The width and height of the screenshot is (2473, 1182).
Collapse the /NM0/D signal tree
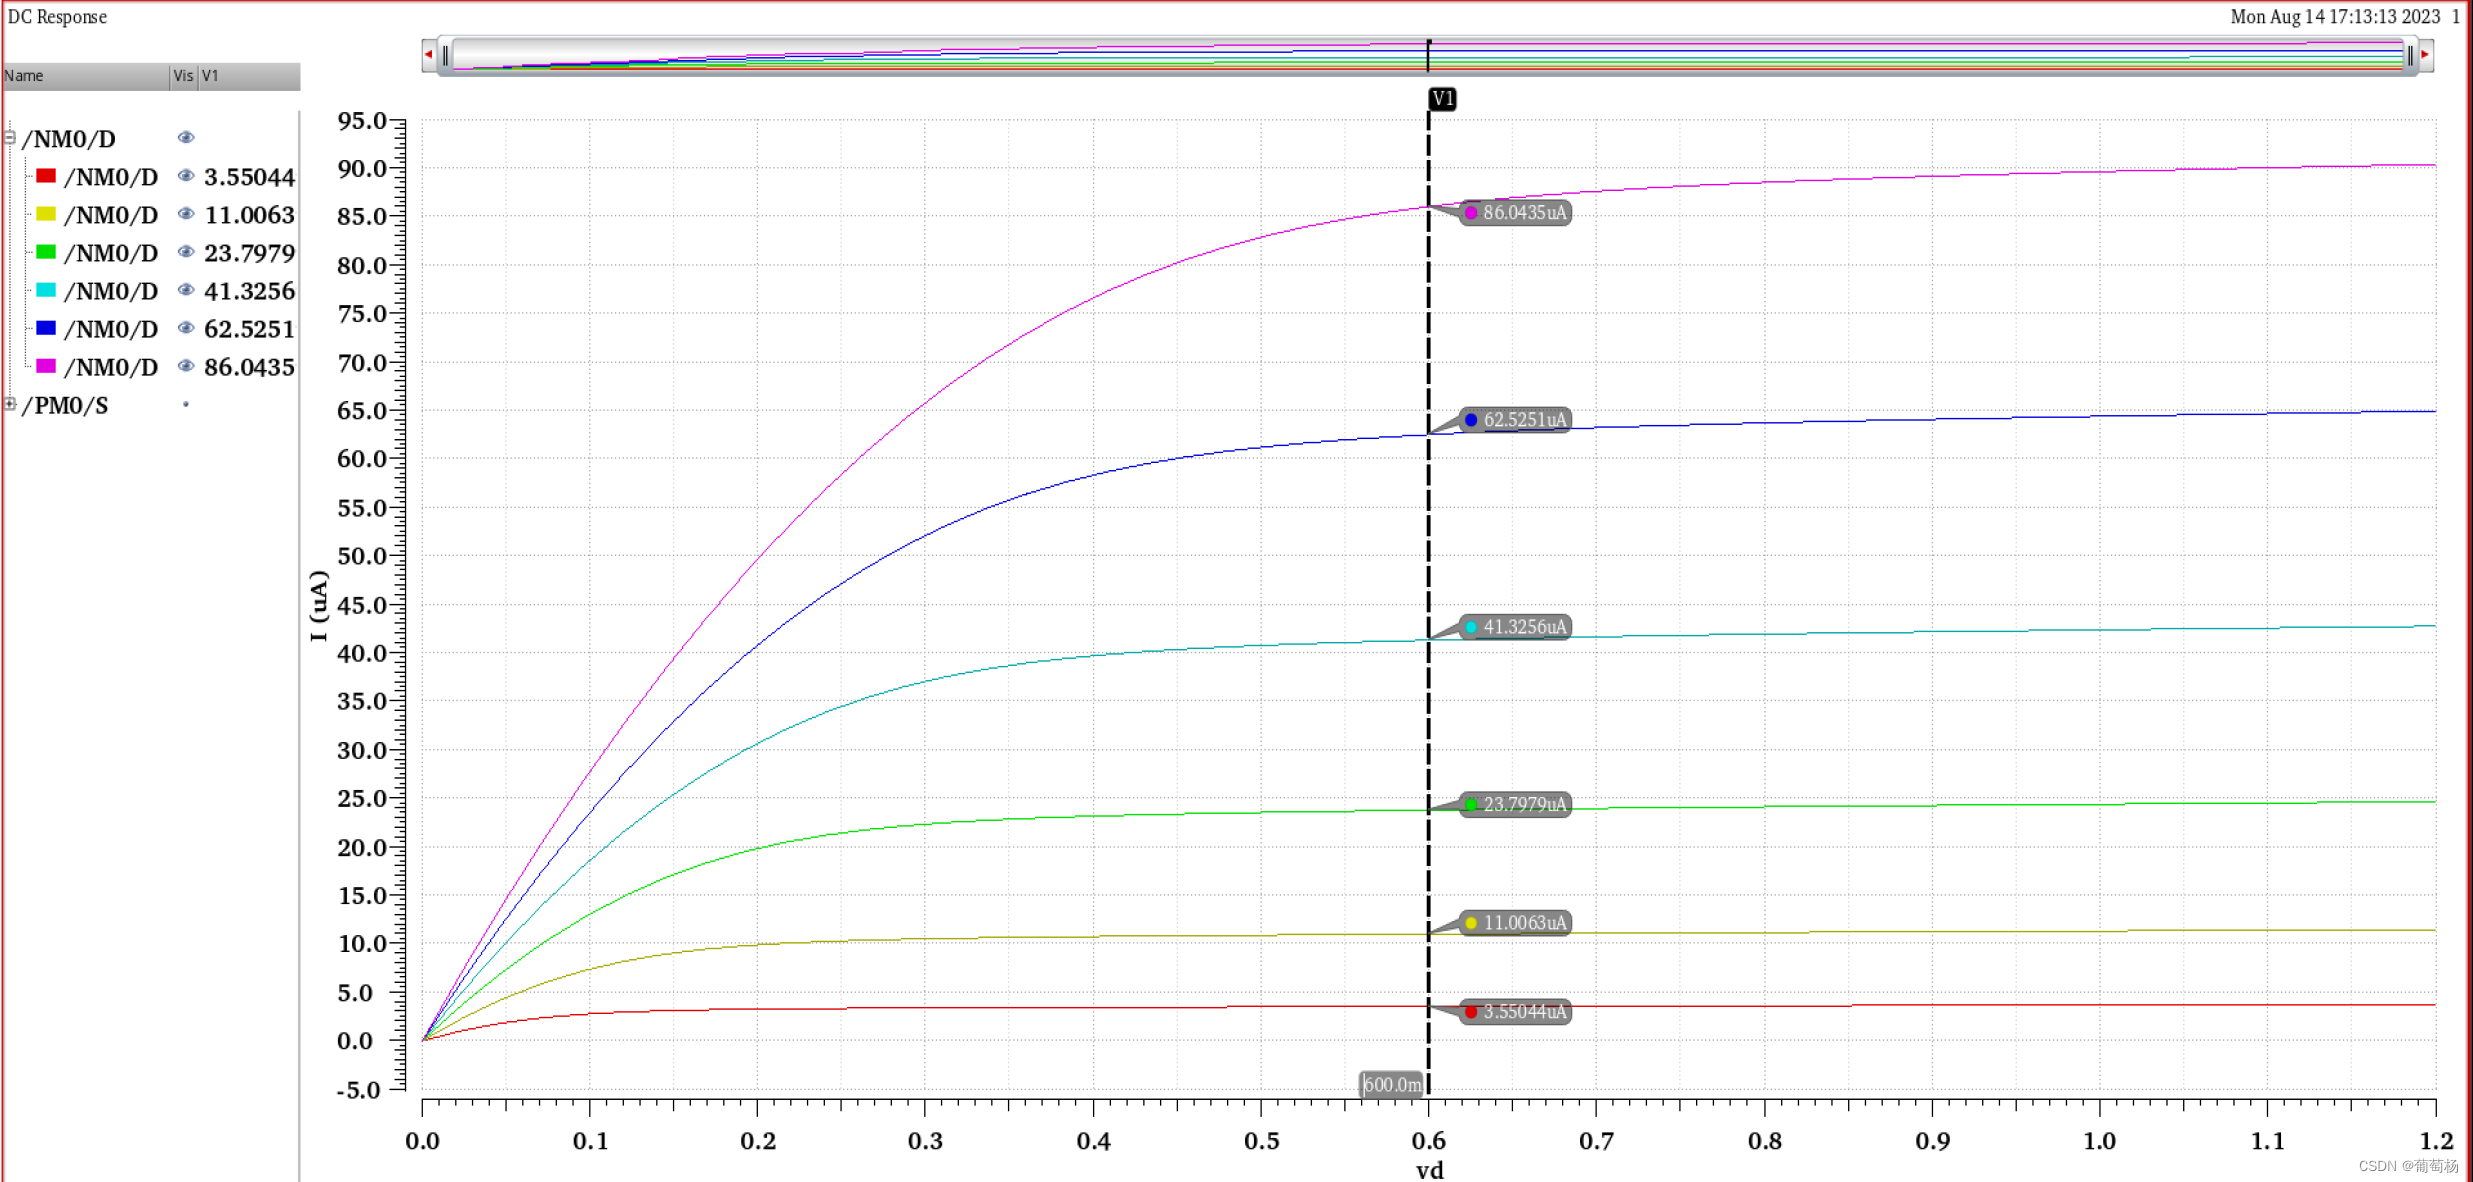point(10,138)
